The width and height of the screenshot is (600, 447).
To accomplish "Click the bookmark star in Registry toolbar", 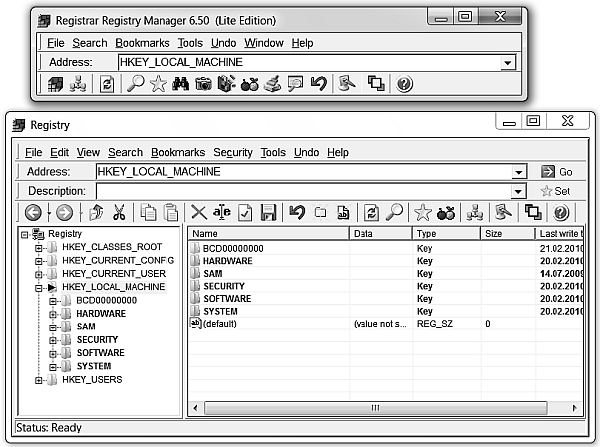I will tap(423, 212).
